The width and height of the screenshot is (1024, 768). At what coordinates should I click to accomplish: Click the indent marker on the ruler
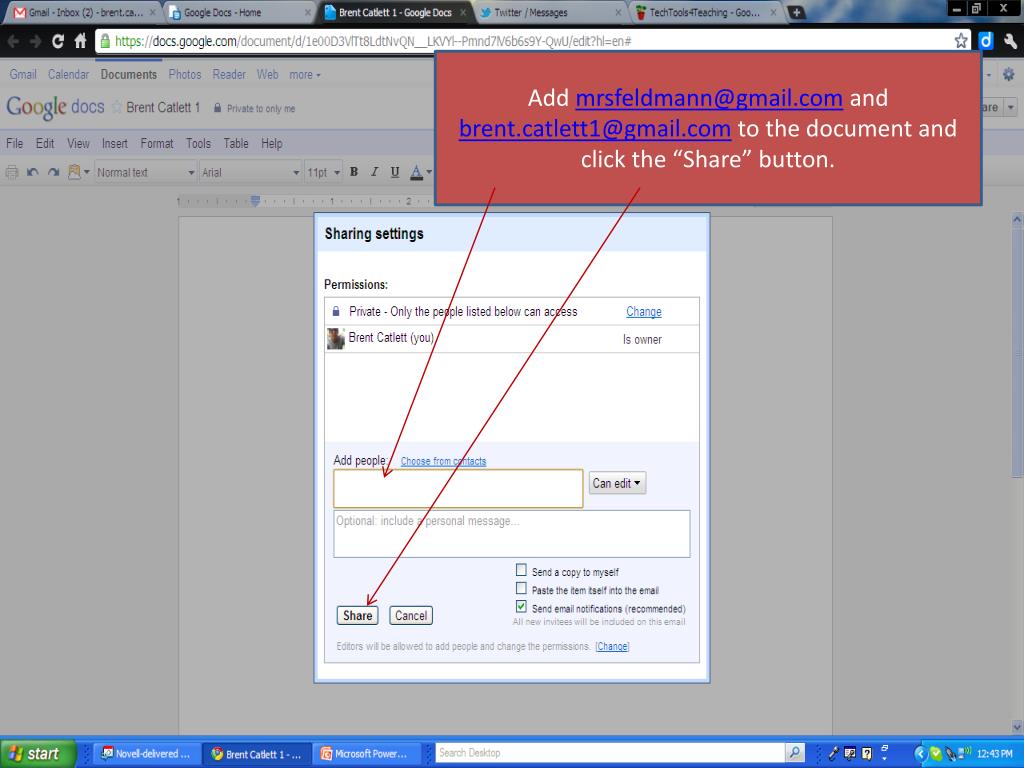255,201
